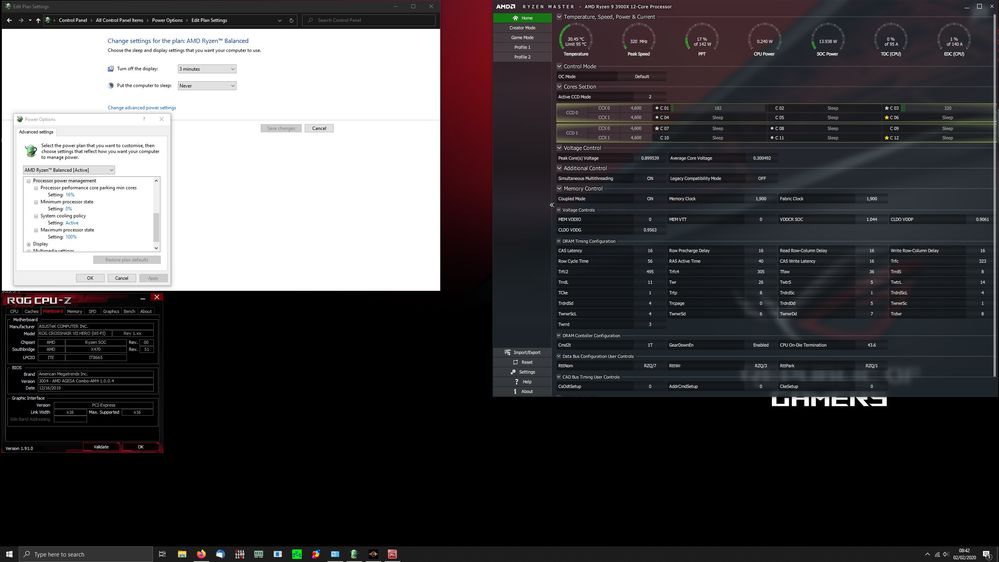Screen dimensions: 999x562
Task: Open the Graphics tab in CPU-Z
Action: pos(111,312)
